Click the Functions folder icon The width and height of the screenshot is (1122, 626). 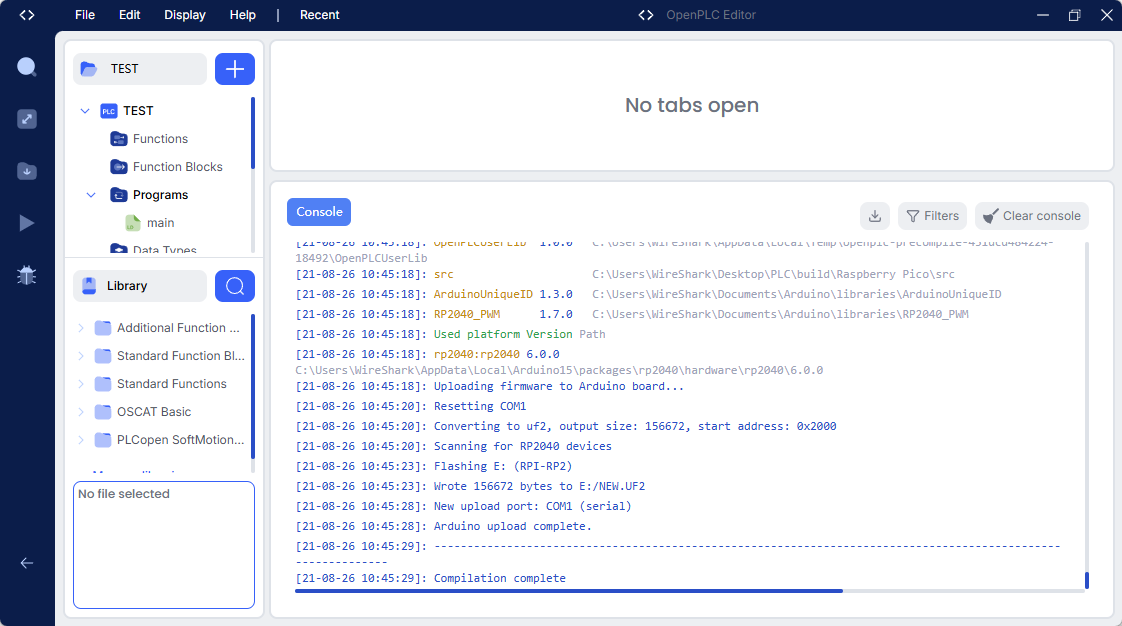[x=119, y=139]
